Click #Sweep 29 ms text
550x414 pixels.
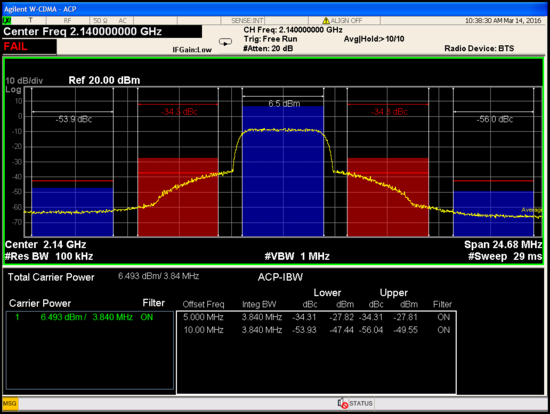click(x=505, y=256)
